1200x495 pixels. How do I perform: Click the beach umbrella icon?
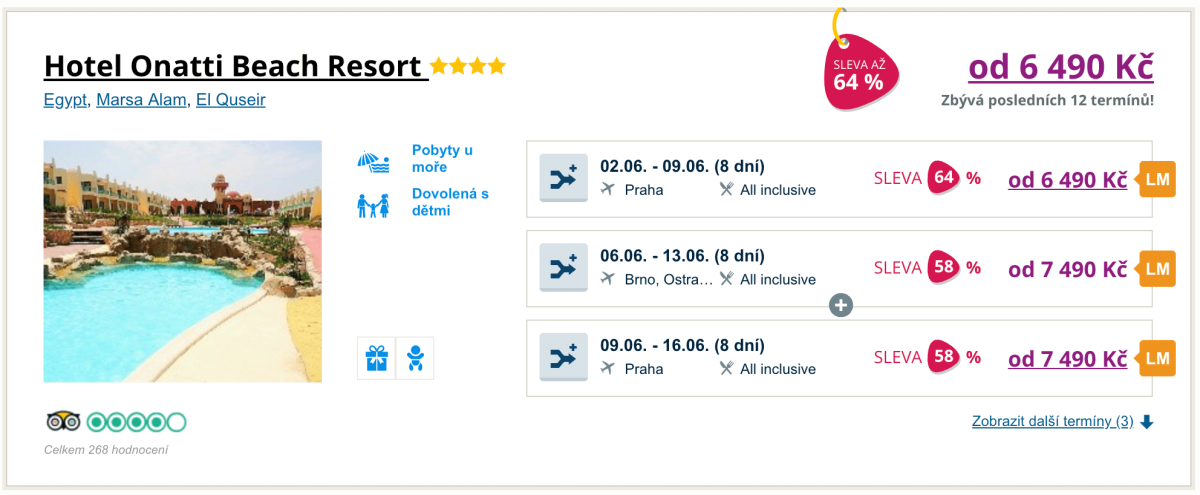click(373, 160)
